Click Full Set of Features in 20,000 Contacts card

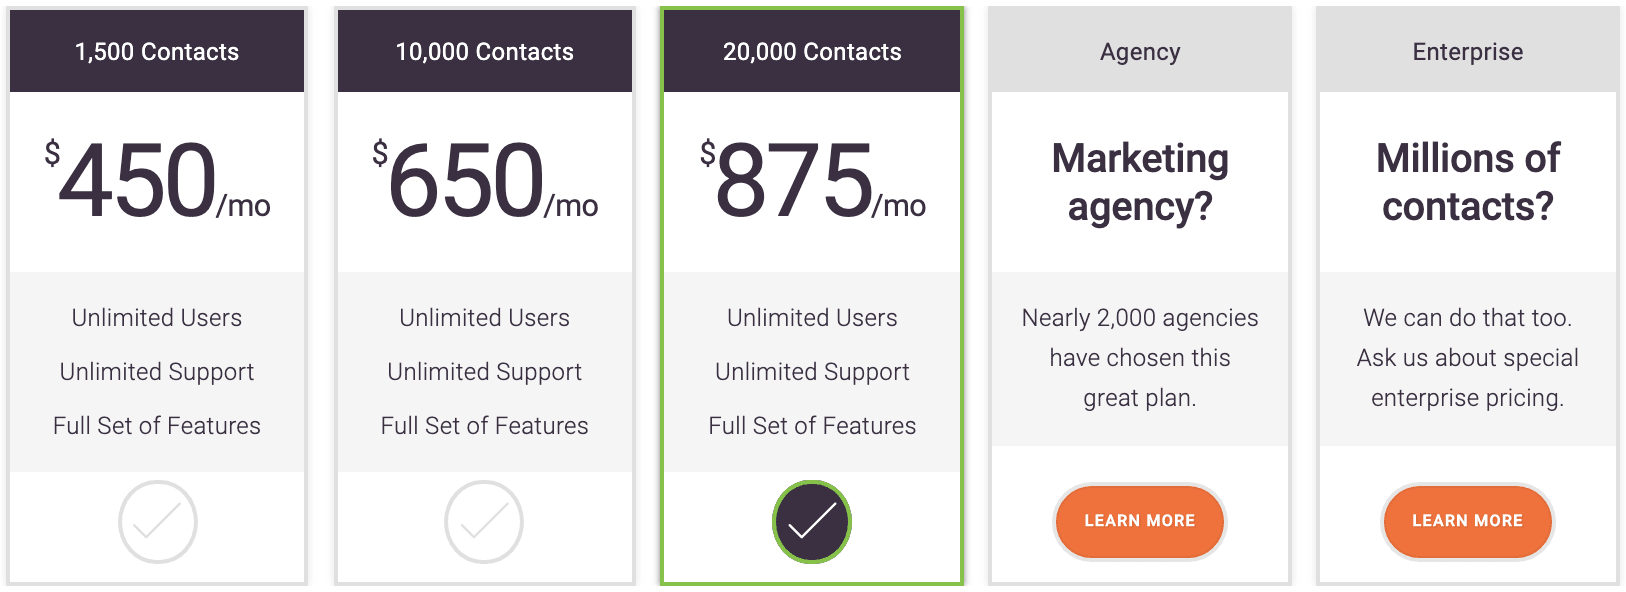click(812, 426)
